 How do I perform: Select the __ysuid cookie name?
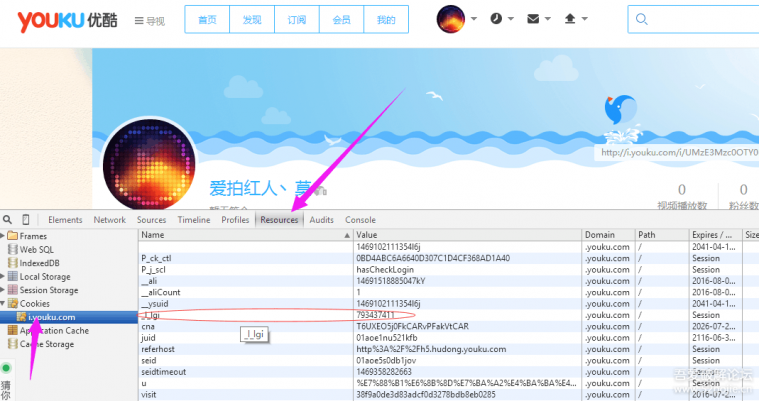pyautogui.click(x=155, y=304)
